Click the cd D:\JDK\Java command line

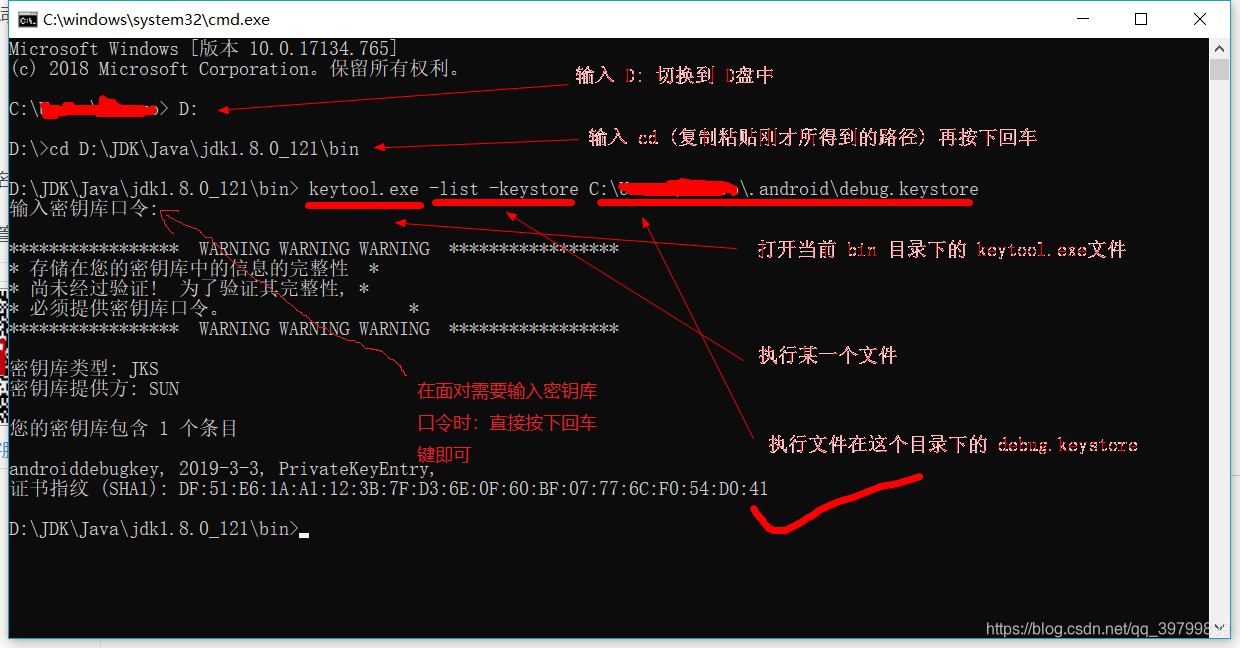[x=184, y=149]
